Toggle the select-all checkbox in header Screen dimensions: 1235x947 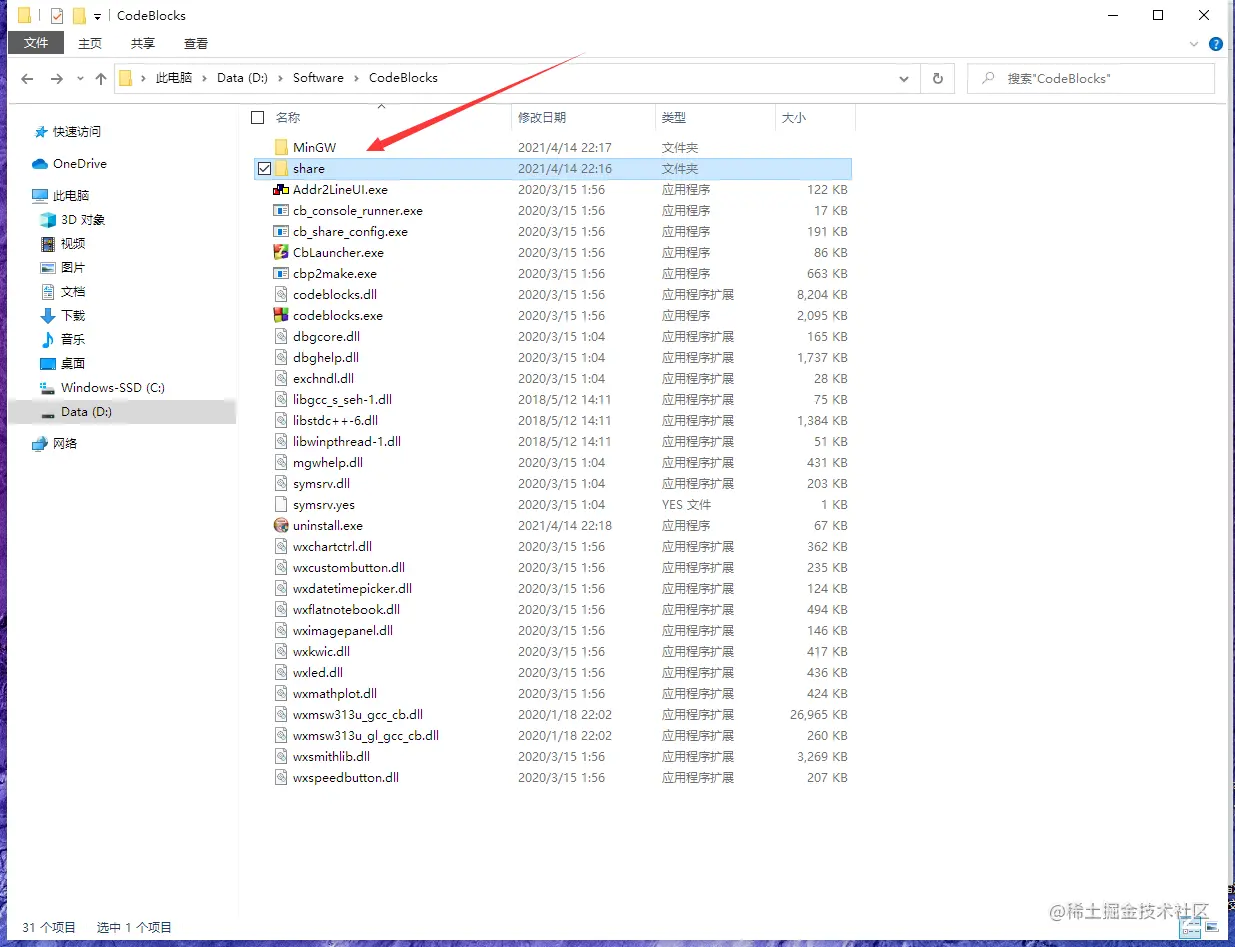(258, 118)
